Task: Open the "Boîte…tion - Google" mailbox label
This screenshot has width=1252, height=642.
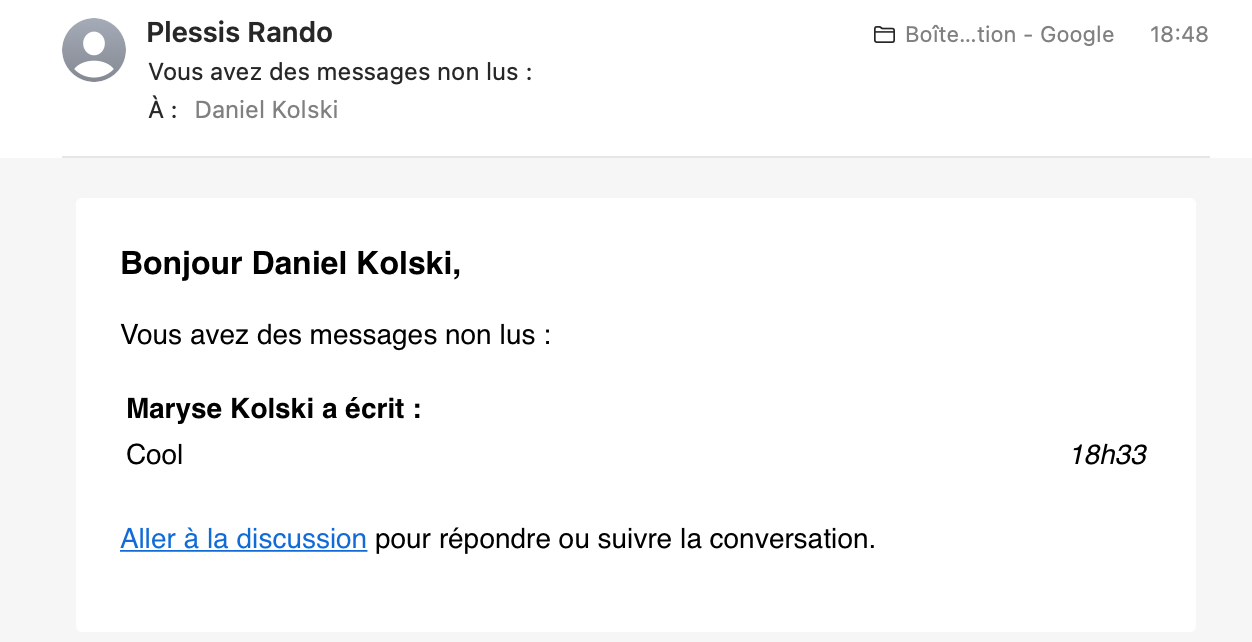Action: pyautogui.click(x=1008, y=35)
